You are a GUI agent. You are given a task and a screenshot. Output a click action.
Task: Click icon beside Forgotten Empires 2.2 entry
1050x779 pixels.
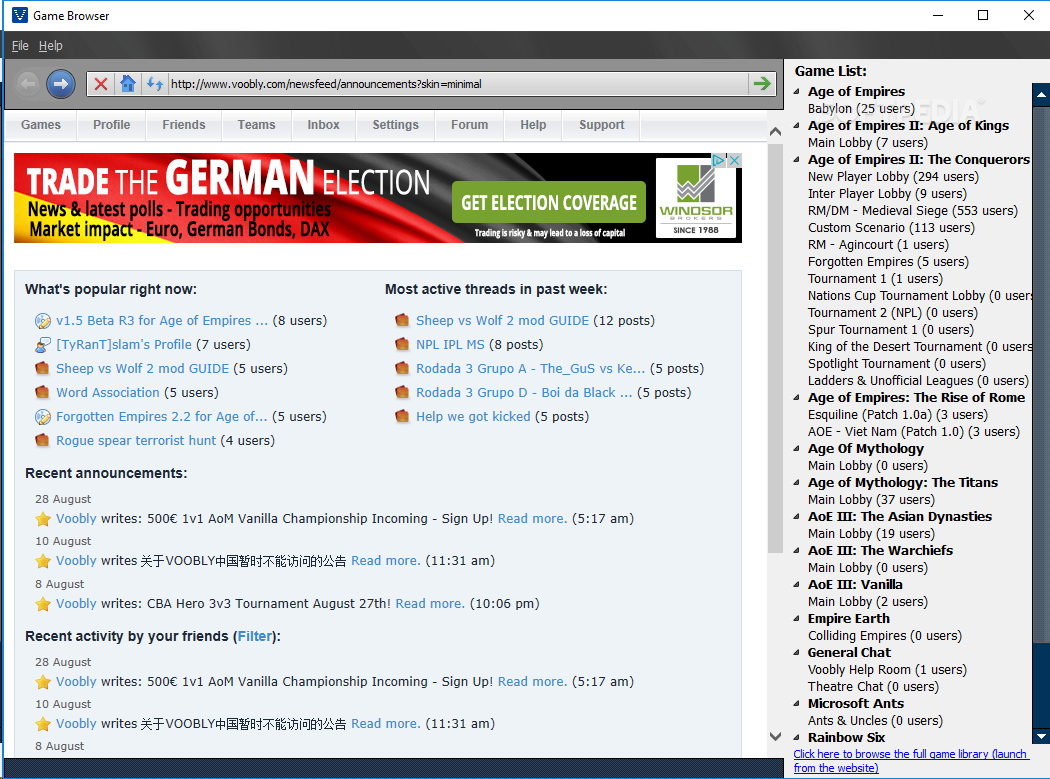pos(42,417)
